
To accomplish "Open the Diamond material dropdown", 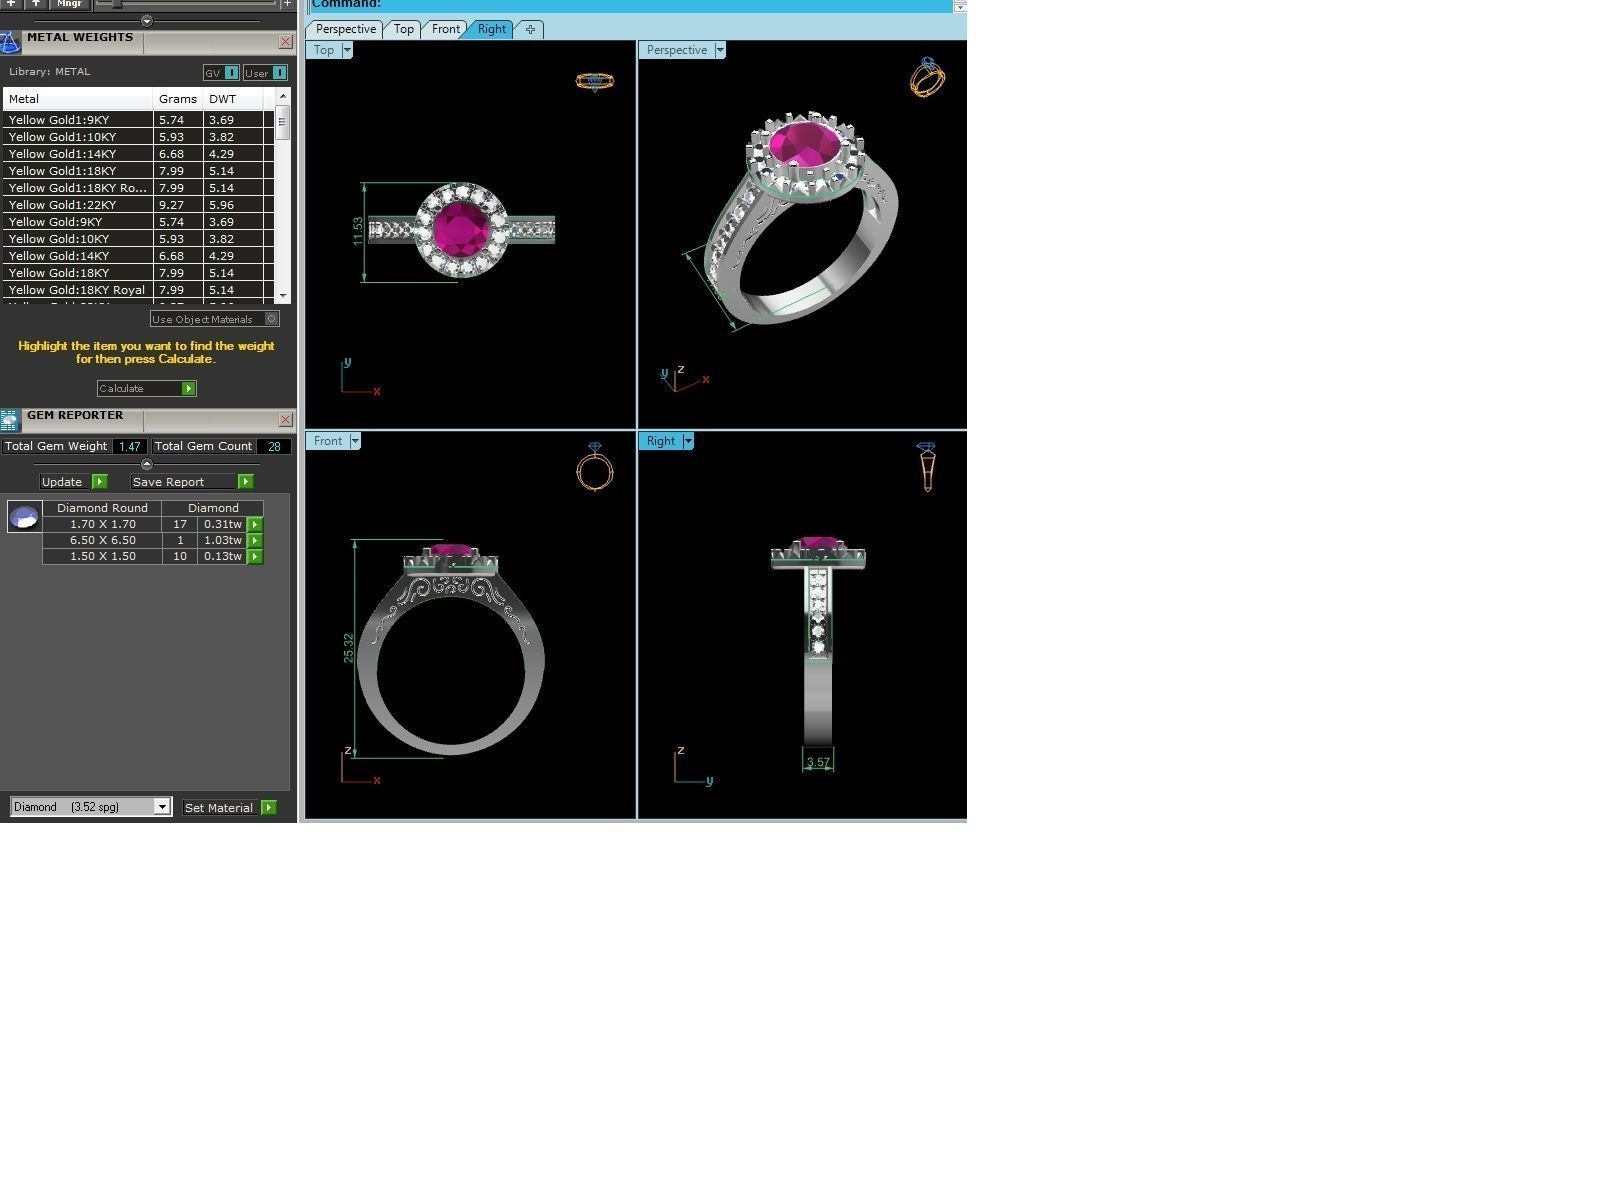I will coord(162,807).
